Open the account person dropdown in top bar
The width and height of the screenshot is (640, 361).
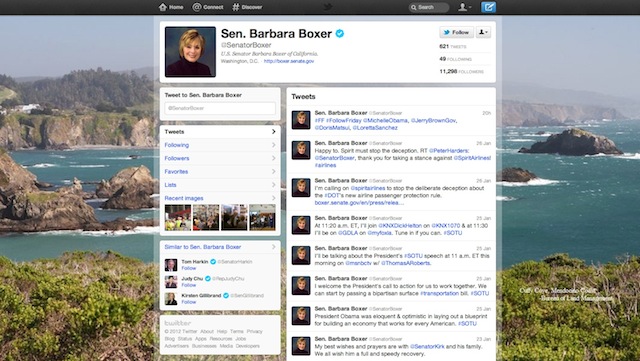click(x=464, y=7)
